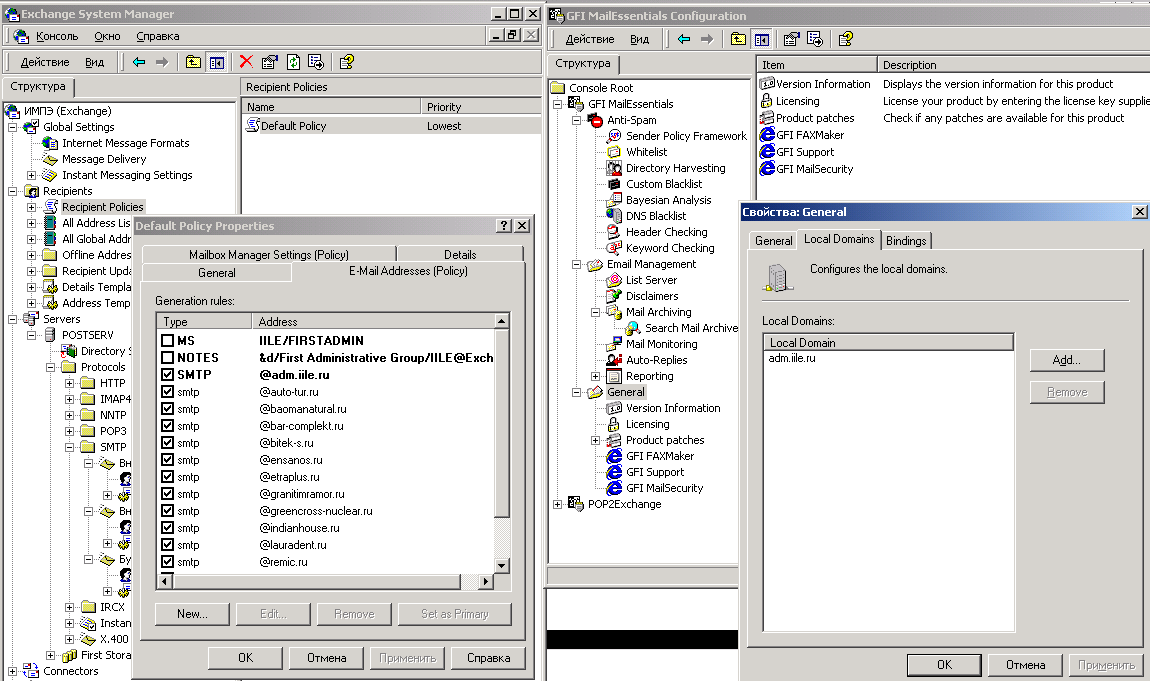Select adm.iile.ru in Local Domains list
The width and height of the screenshot is (1150, 681).
[x=792, y=358]
